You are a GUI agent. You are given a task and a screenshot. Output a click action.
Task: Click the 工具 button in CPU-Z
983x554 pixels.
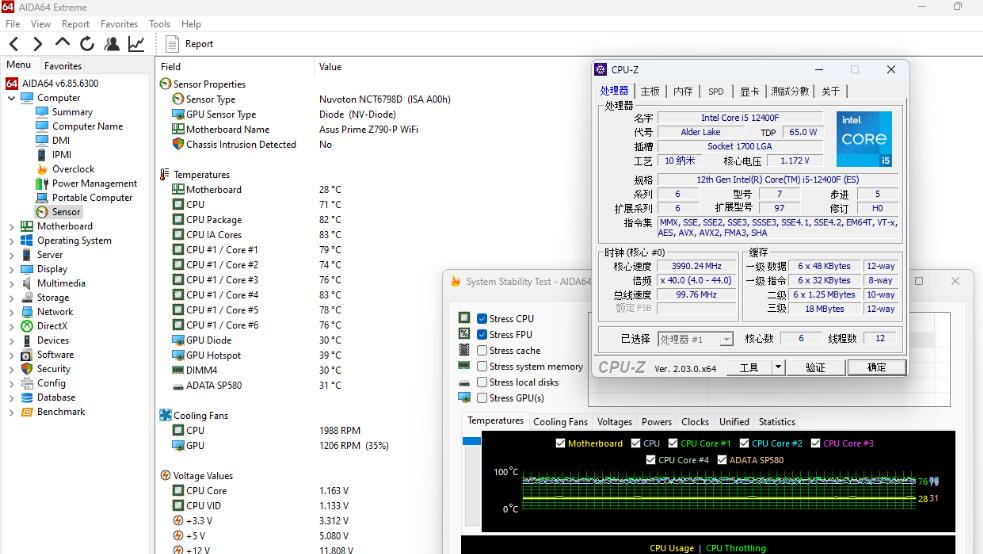[749, 368]
